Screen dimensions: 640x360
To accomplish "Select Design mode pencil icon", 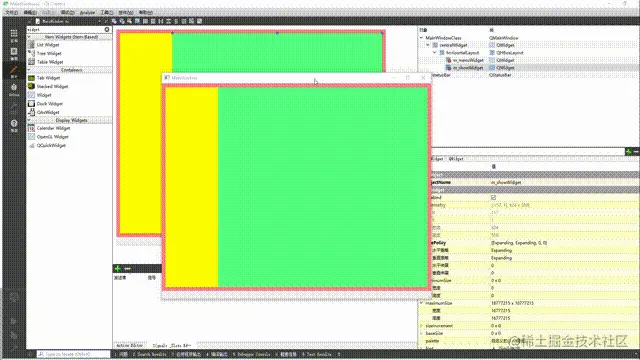I will pos(14,71).
